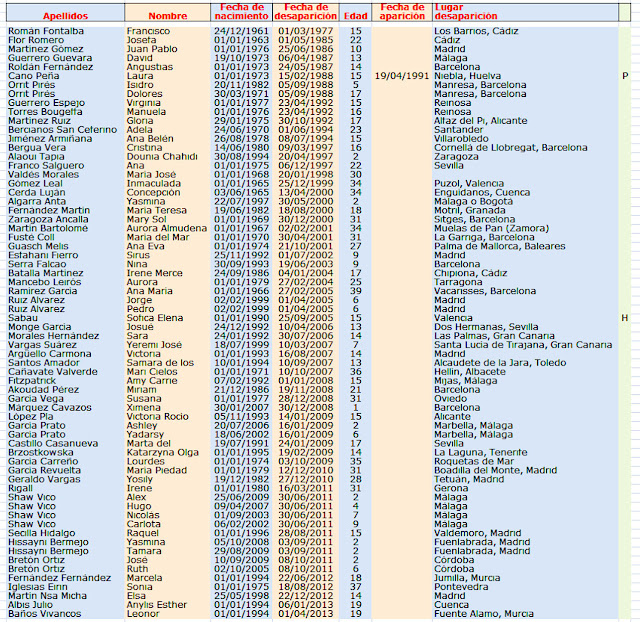This screenshot has width=640, height=622.
Task: Select the cell 'Jiménez Armiñana'
Action: click(x=50, y=139)
